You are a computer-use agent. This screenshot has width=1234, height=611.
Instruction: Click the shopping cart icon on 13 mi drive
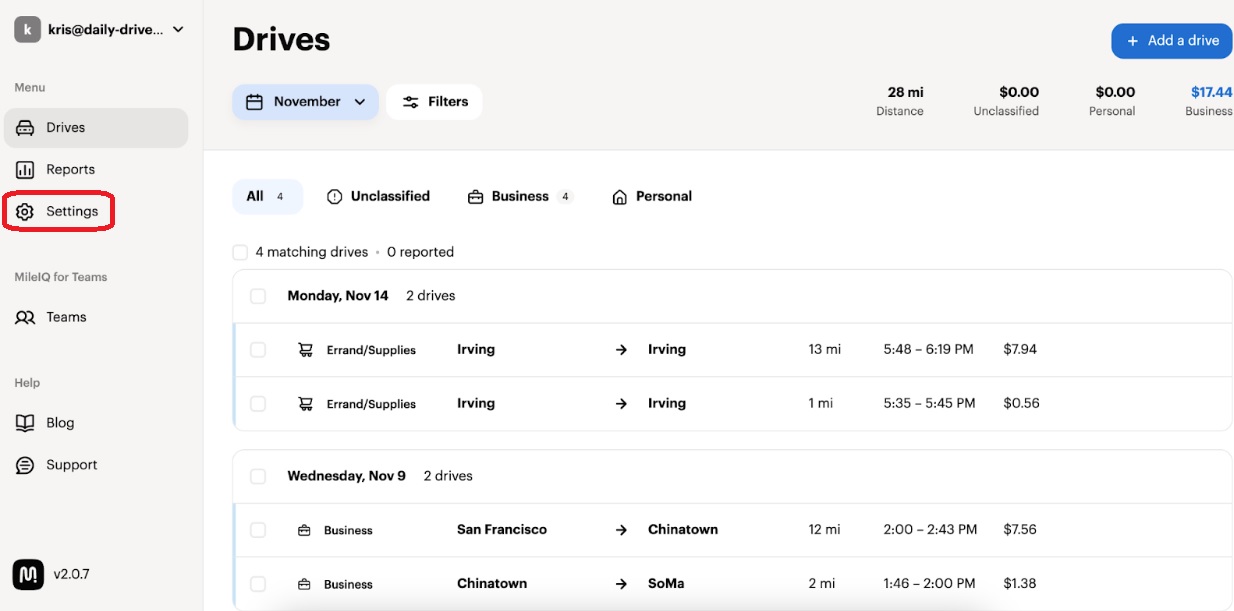pos(305,350)
